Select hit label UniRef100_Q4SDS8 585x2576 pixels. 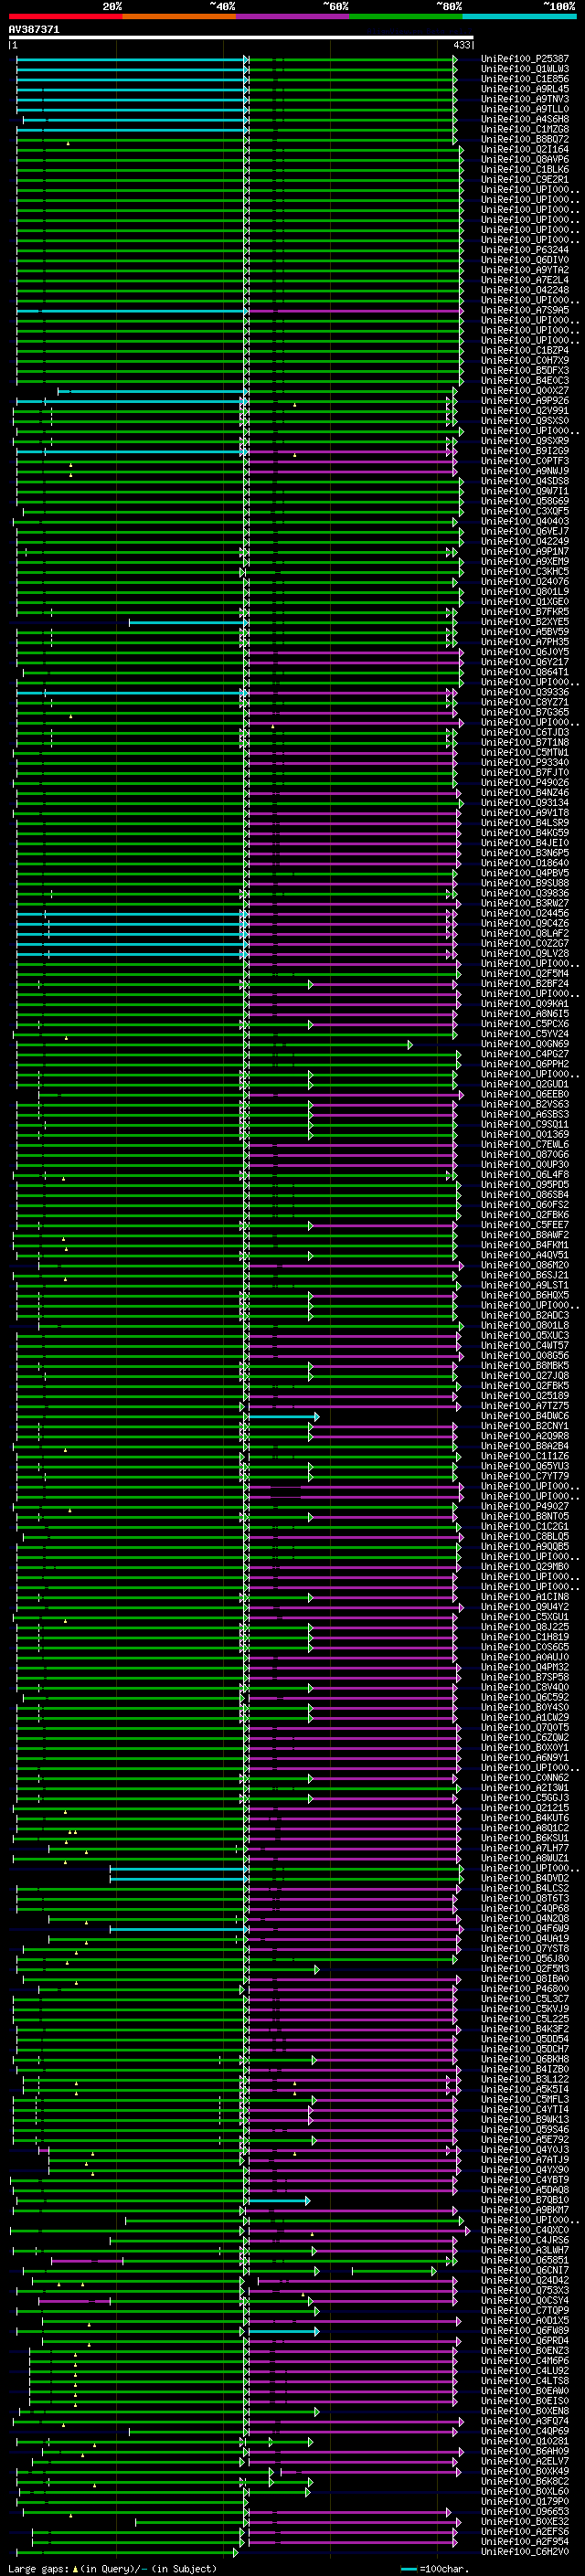coord(525,481)
